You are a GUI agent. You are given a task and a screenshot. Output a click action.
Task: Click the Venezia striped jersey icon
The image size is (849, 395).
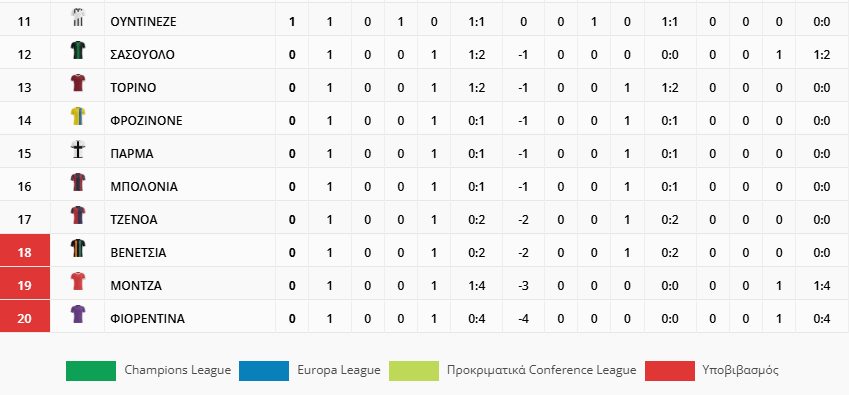(78, 248)
